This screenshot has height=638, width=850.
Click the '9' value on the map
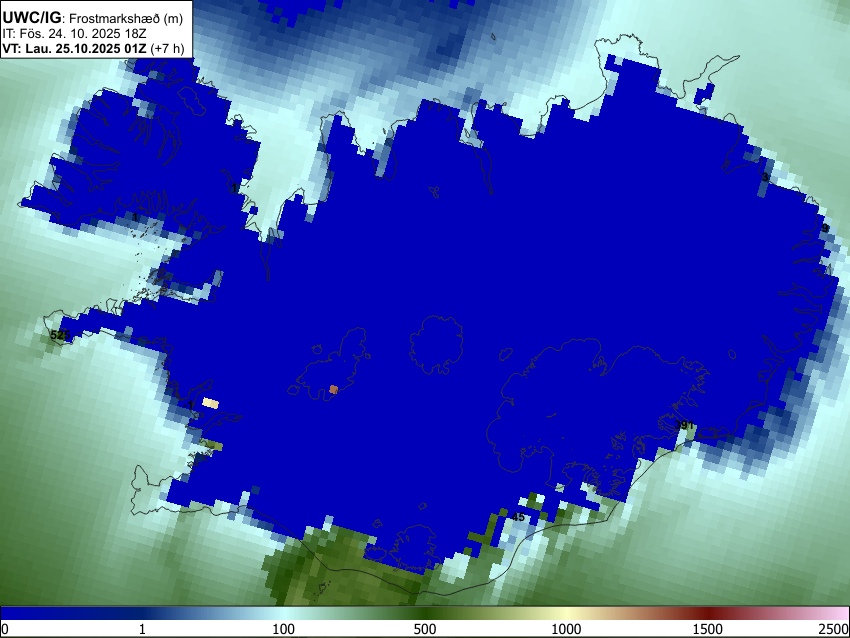825,228
